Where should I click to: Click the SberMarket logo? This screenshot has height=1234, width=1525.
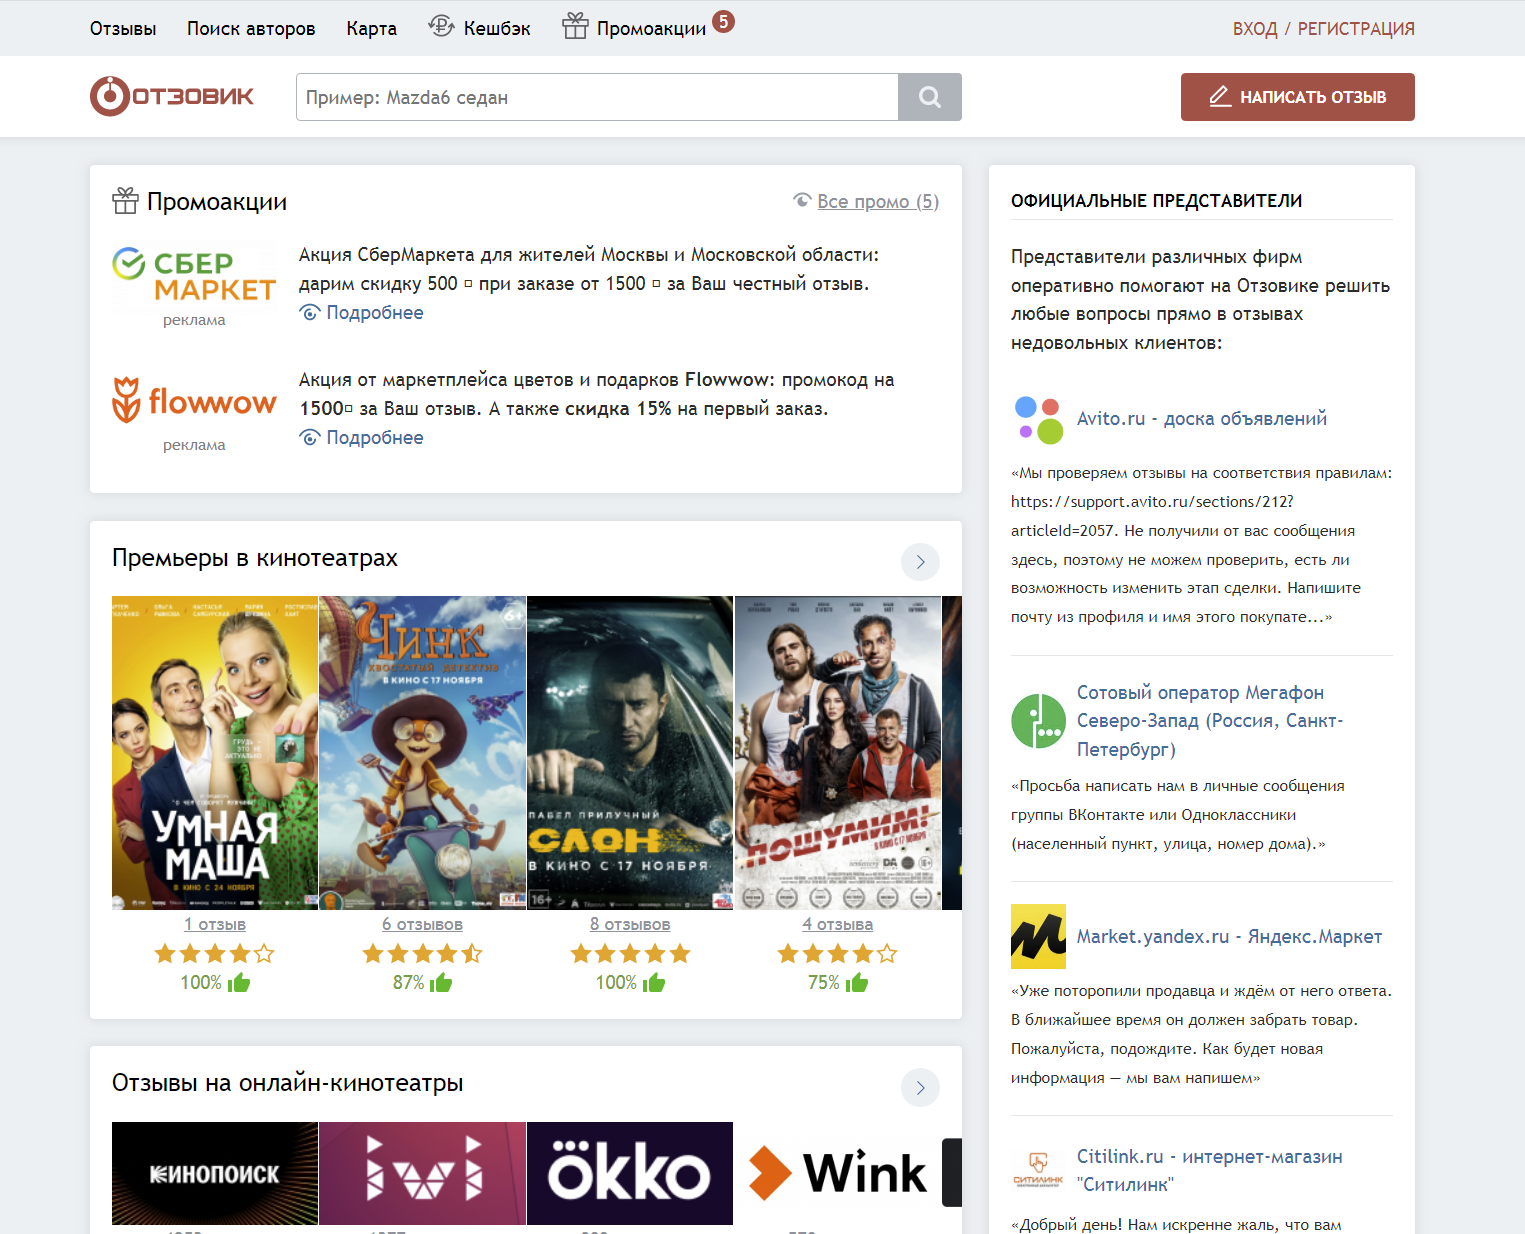coord(194,275)
